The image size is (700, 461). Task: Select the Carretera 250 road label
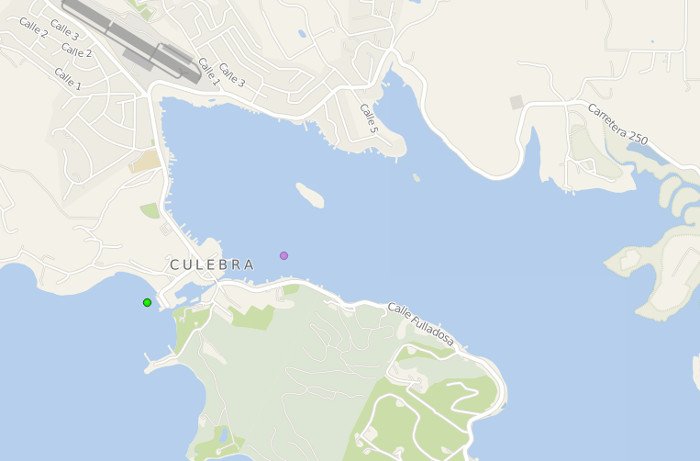(618, 125)
